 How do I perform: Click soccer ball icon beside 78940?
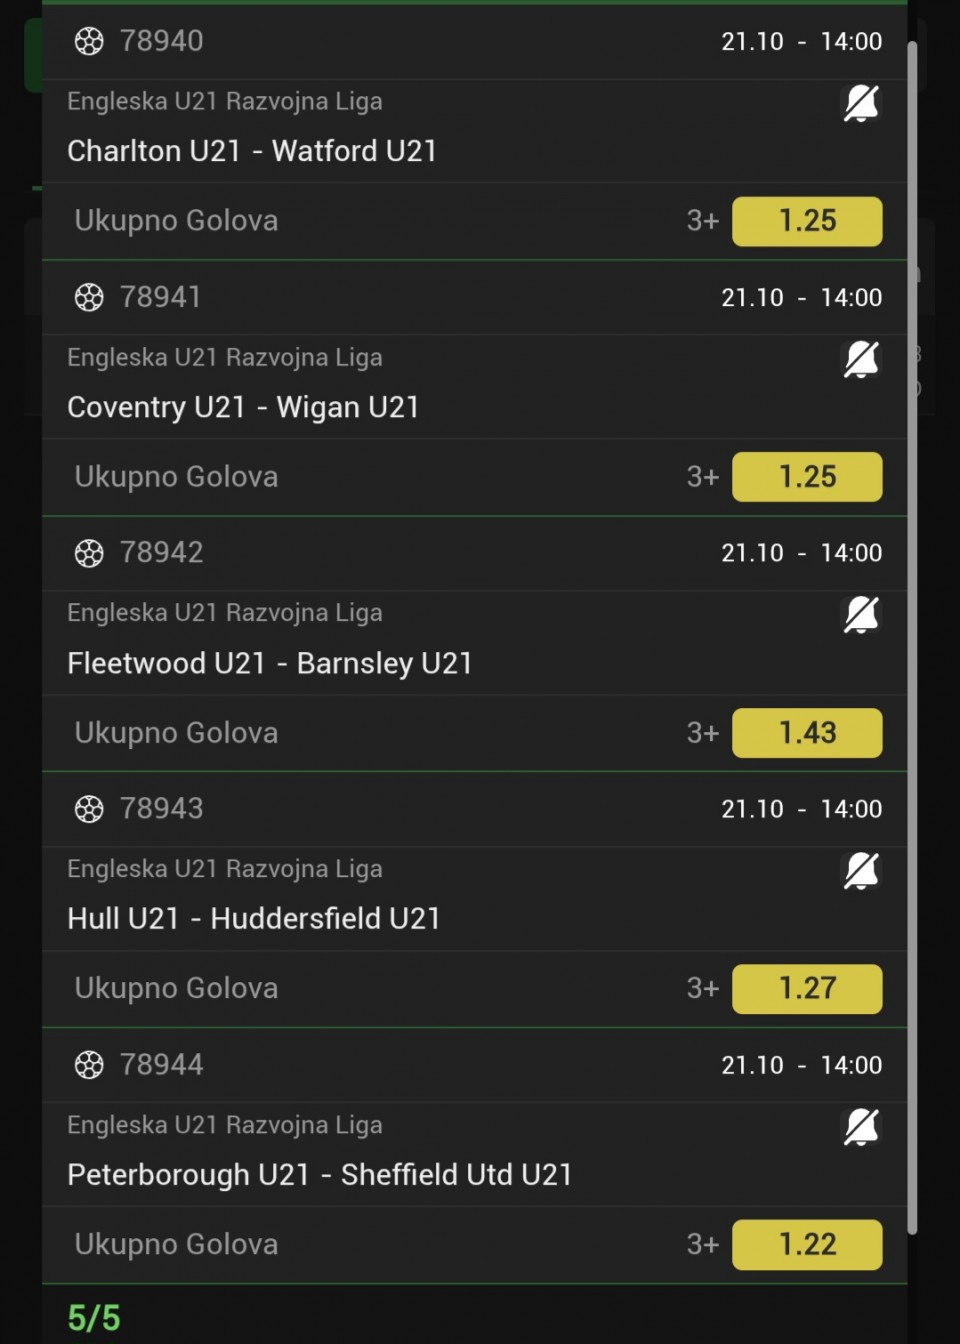pyautogui.click(x=89, y=41)
